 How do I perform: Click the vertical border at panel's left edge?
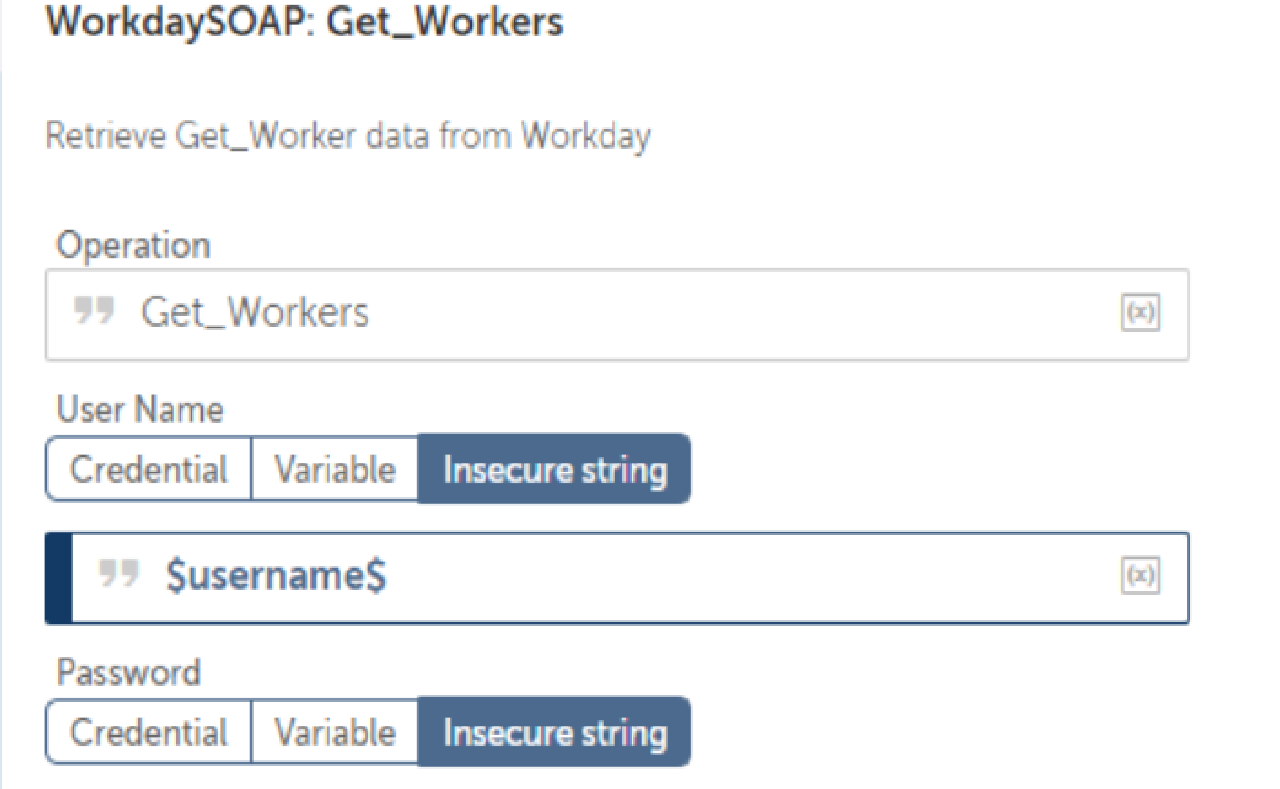click(2, 400)
